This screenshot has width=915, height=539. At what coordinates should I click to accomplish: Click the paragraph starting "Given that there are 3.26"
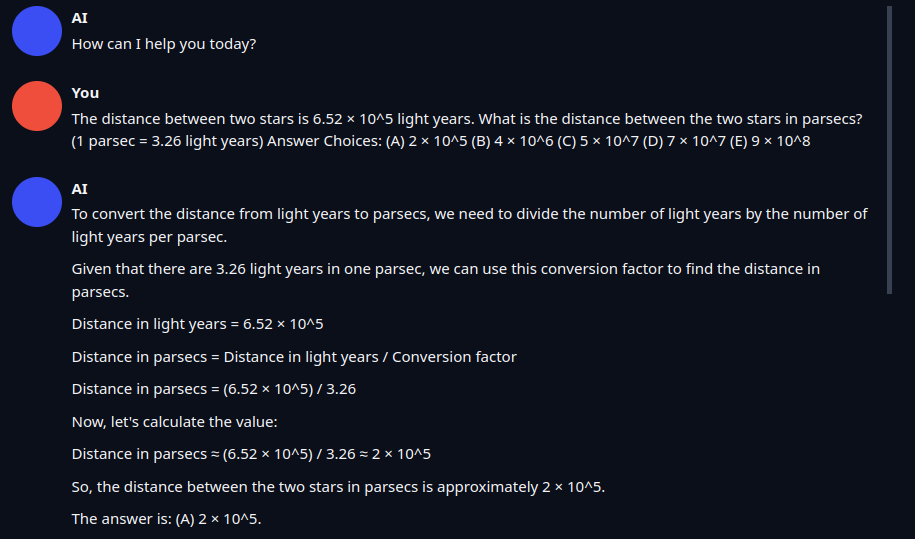445,281
